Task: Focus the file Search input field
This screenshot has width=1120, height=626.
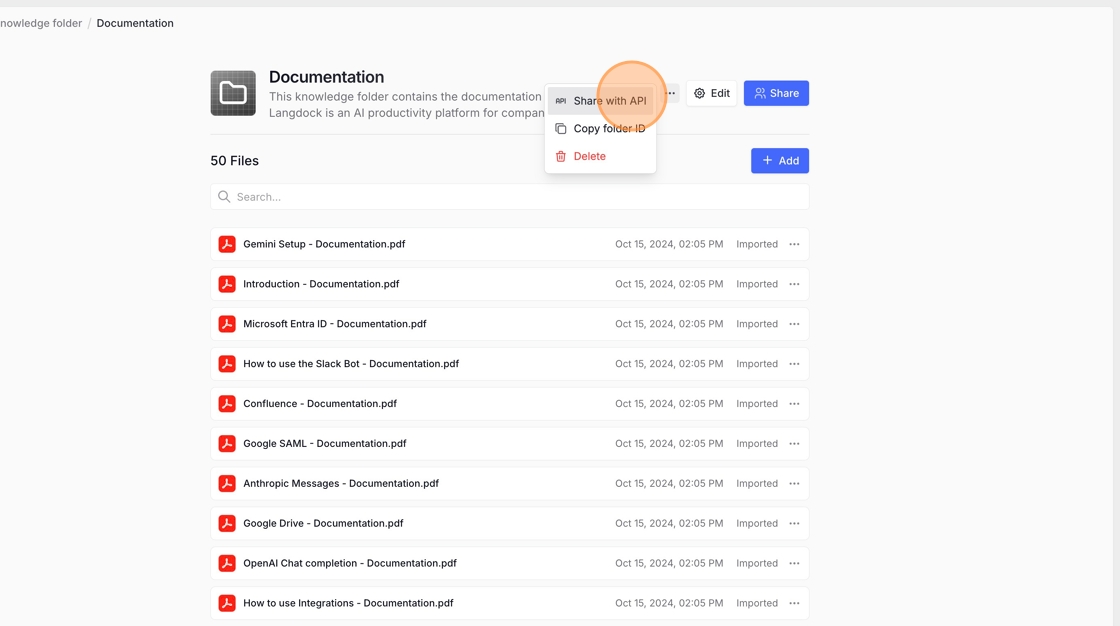Action: (x=510, y=197)
